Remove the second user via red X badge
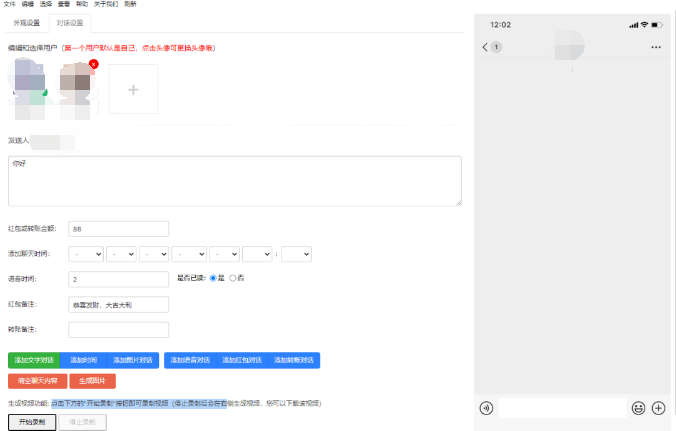676x431 pixels. coord(94,64)
